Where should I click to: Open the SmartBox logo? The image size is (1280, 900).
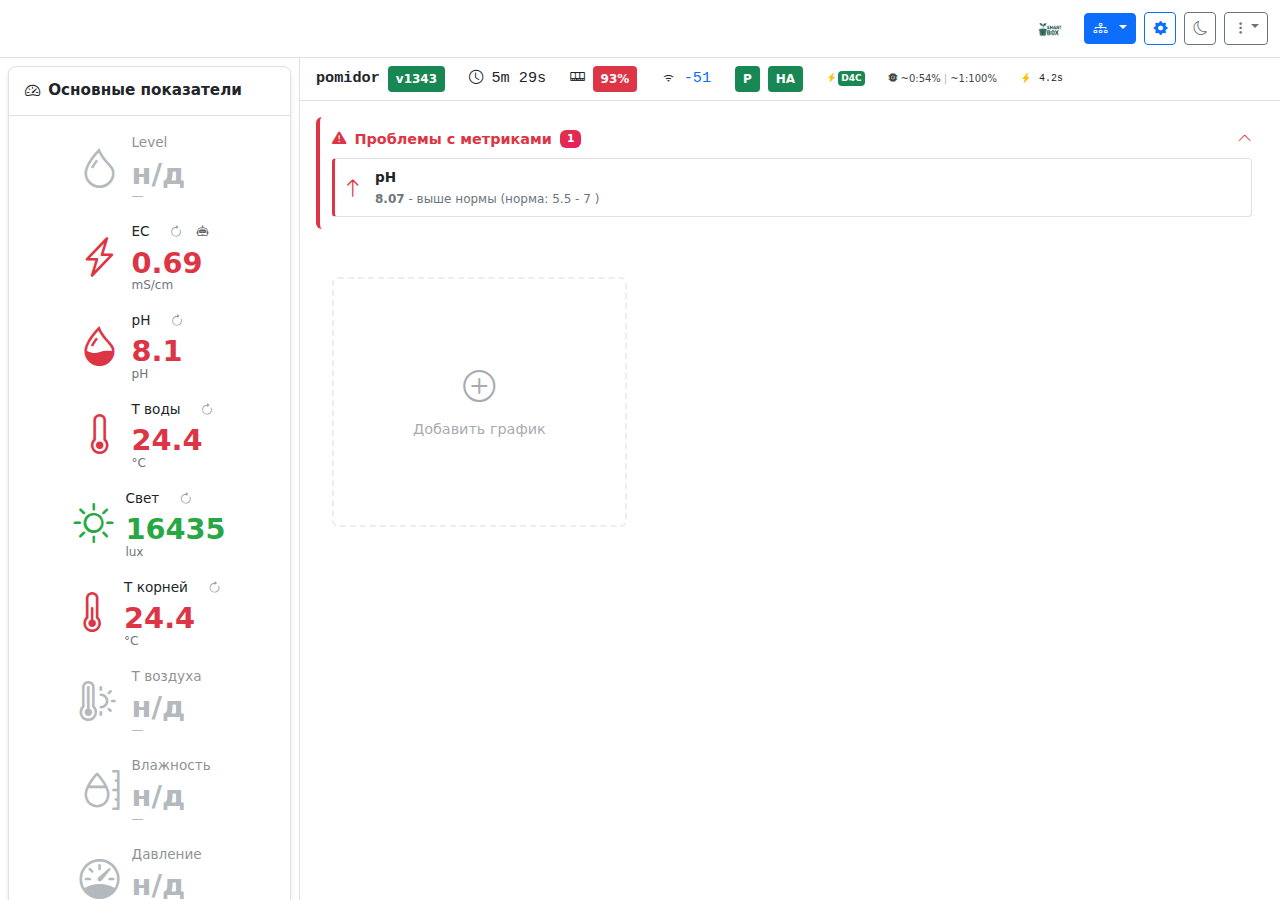point(1048,29)
